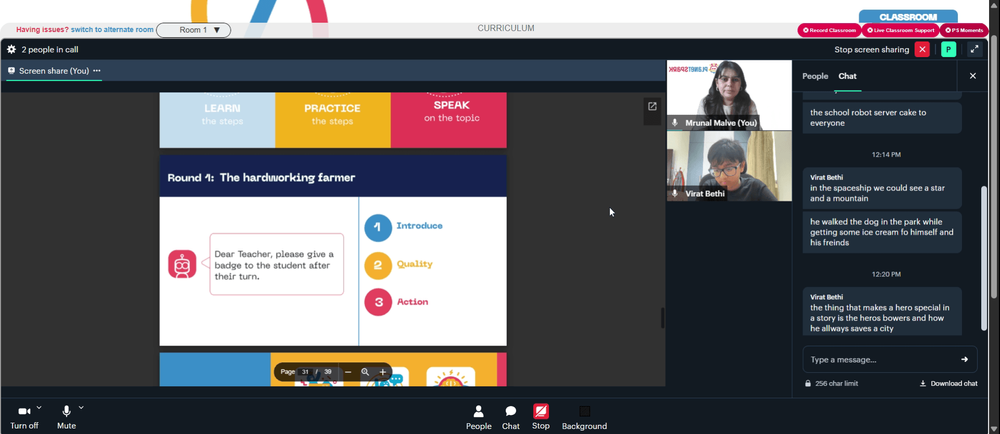Click Mrunal Malve video thumbnail
1000x434 pixels.
click(x=729, y=95)
